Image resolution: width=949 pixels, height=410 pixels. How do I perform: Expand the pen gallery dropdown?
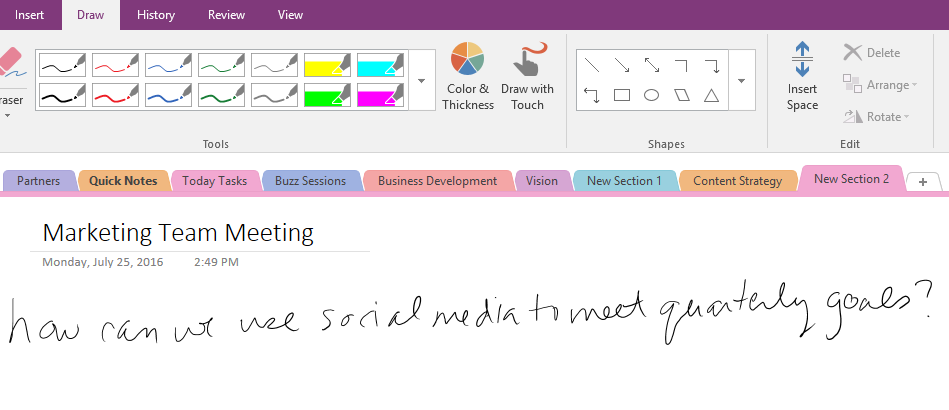pyautogui.click(x=420, y=80)
